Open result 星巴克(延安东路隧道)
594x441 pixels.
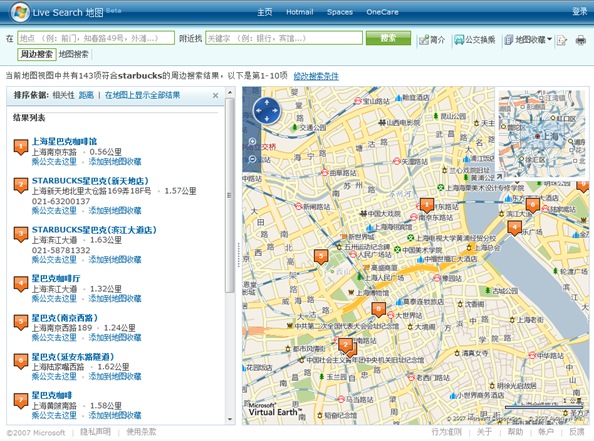pyautogui.click(x=73, y=357)
